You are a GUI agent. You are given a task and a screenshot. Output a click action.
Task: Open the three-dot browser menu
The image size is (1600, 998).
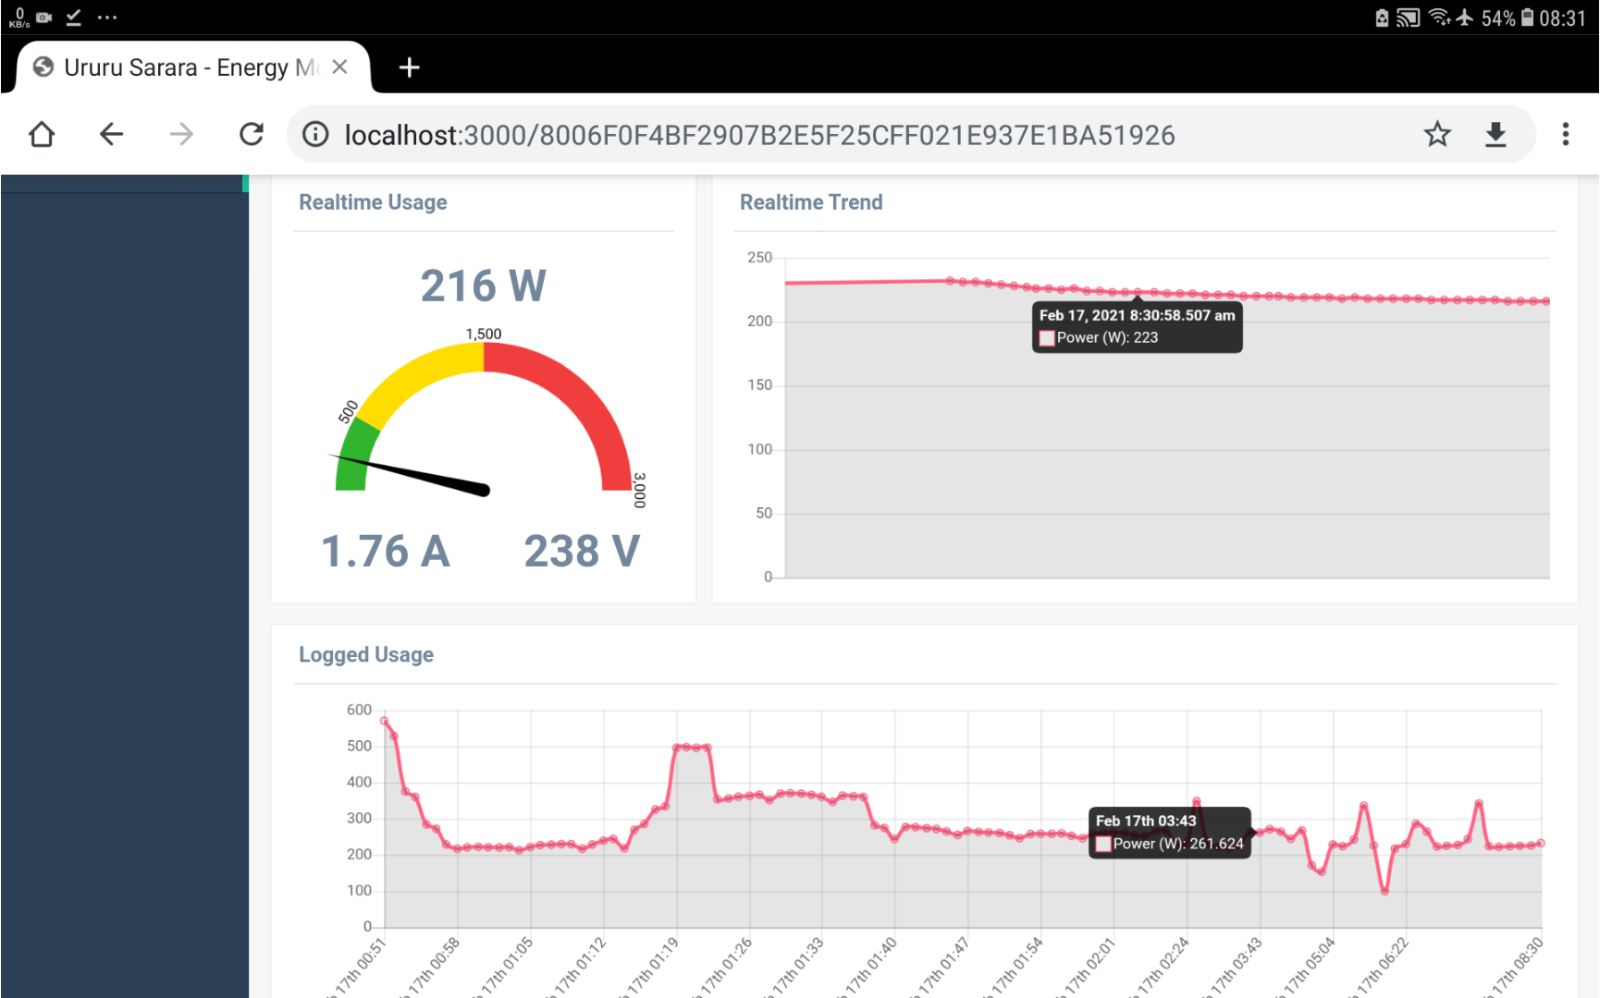[x=1565, y=134]
